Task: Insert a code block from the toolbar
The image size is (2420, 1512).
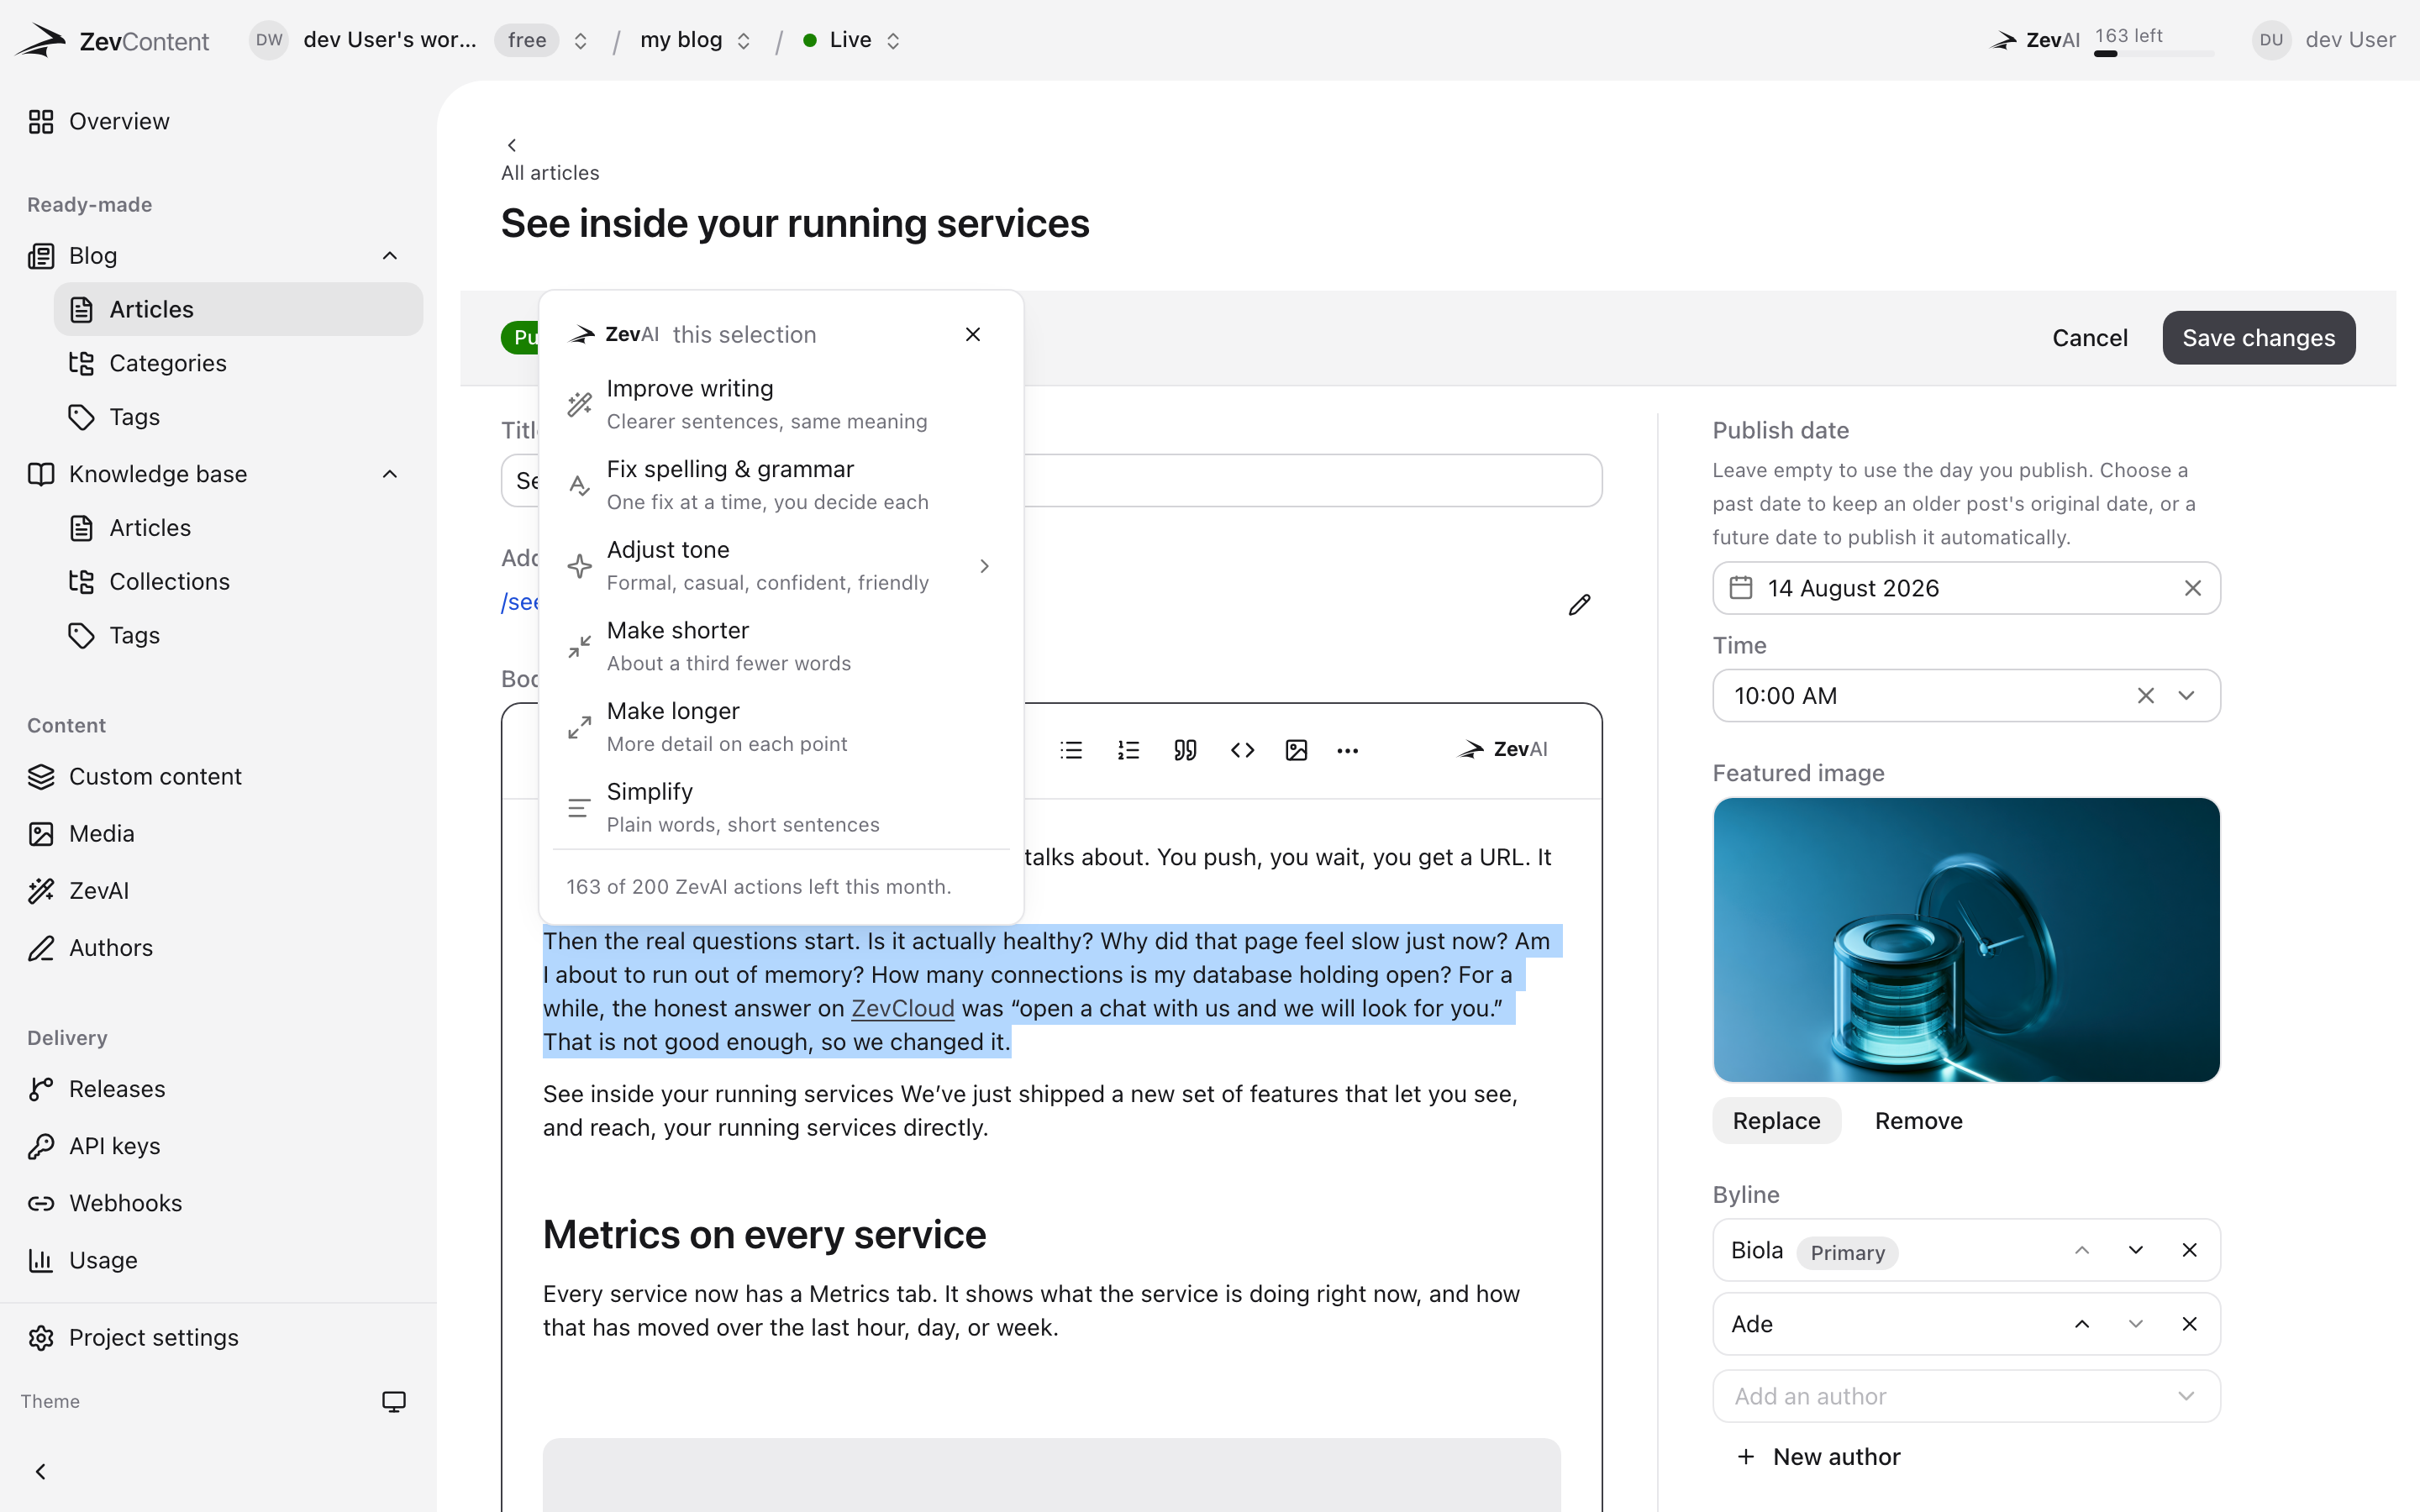Action: (x=1242, y=750)
